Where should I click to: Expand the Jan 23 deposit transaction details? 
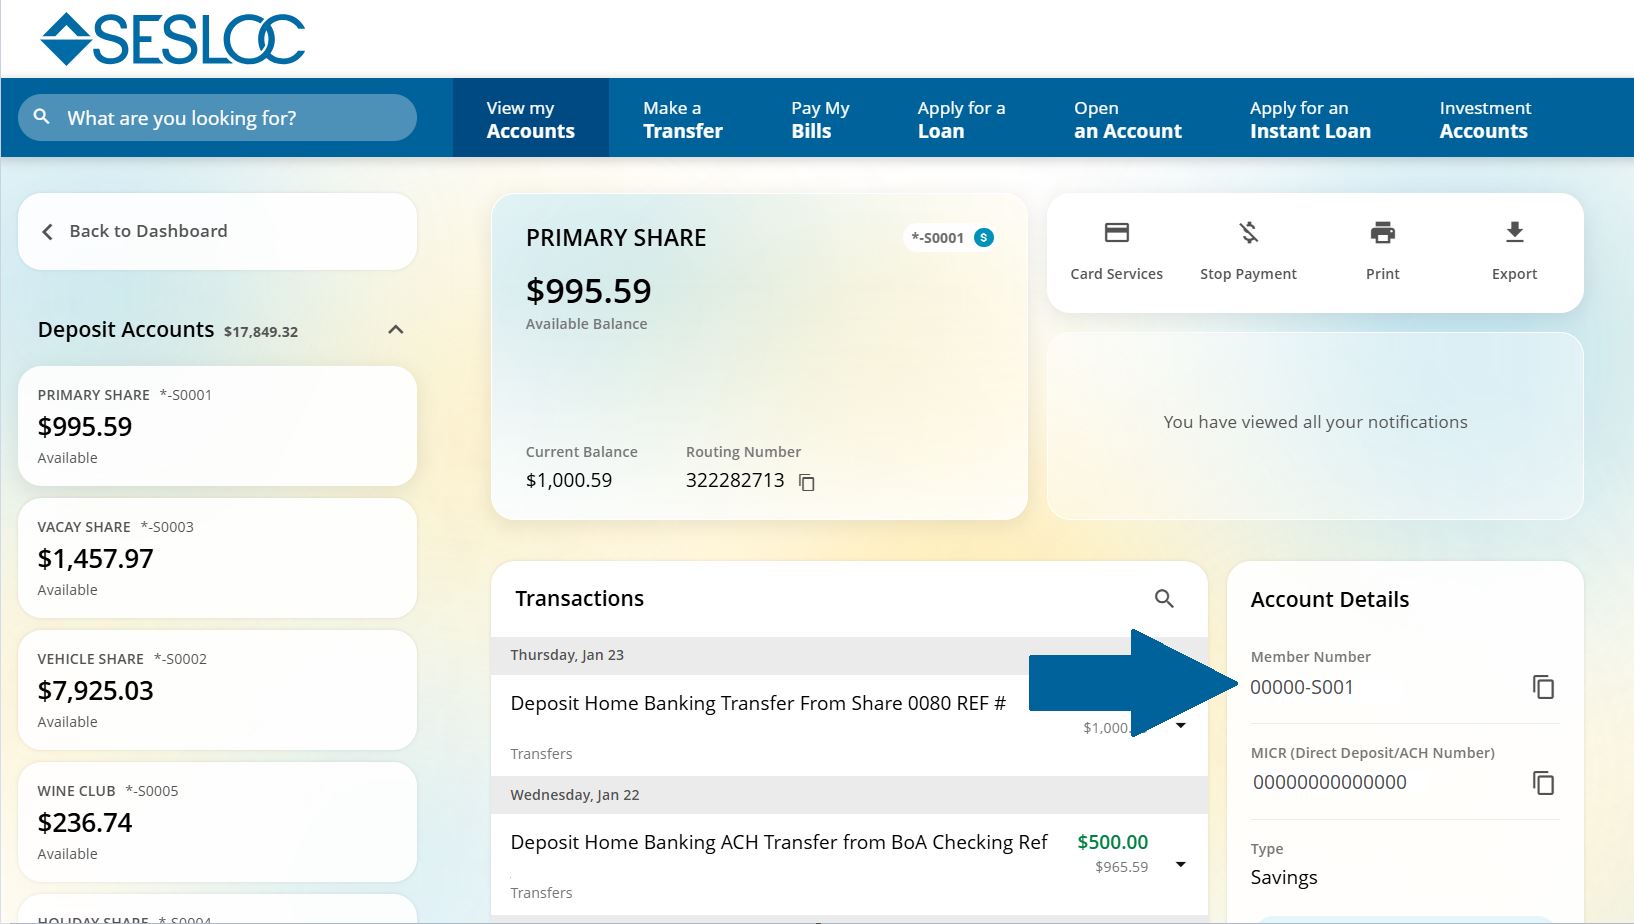[x=1180, y=728]
